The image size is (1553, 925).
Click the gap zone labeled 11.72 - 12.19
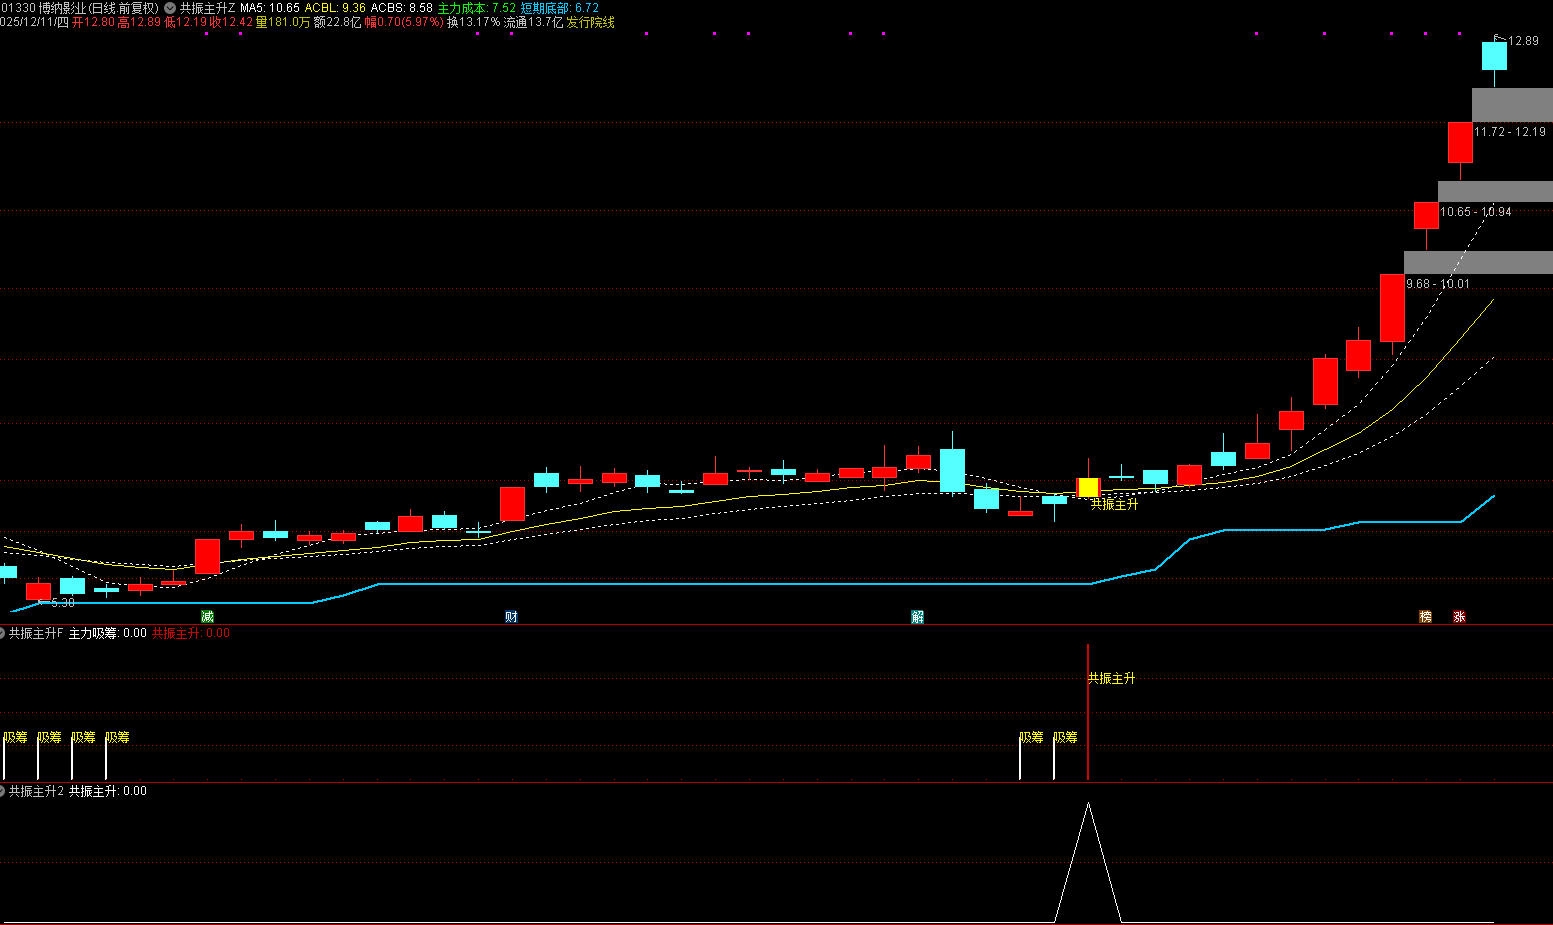click(x=1512, y=105)
